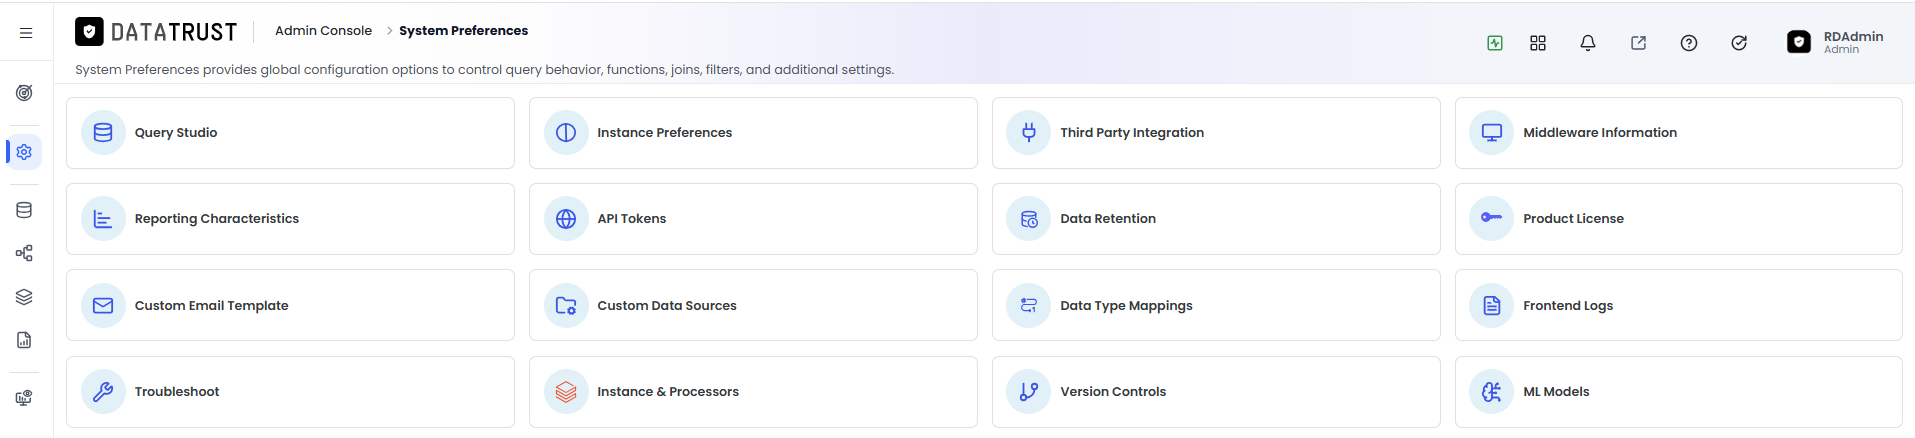Screen dimensions: 1915x438
Task: Click the target icon in the sidebar
Action: tap(24, 93)
